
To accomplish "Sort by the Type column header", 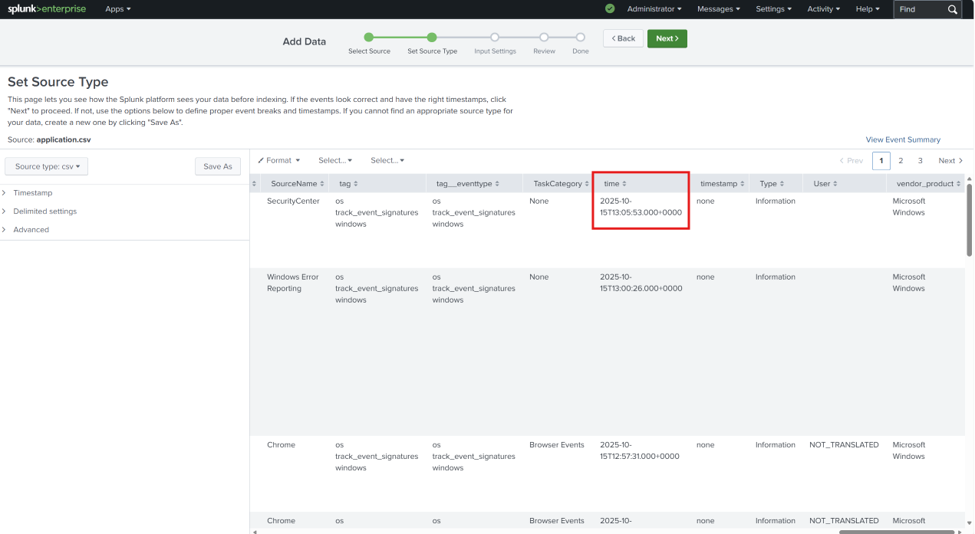I will pyautogui.click(x=772, y=183).
